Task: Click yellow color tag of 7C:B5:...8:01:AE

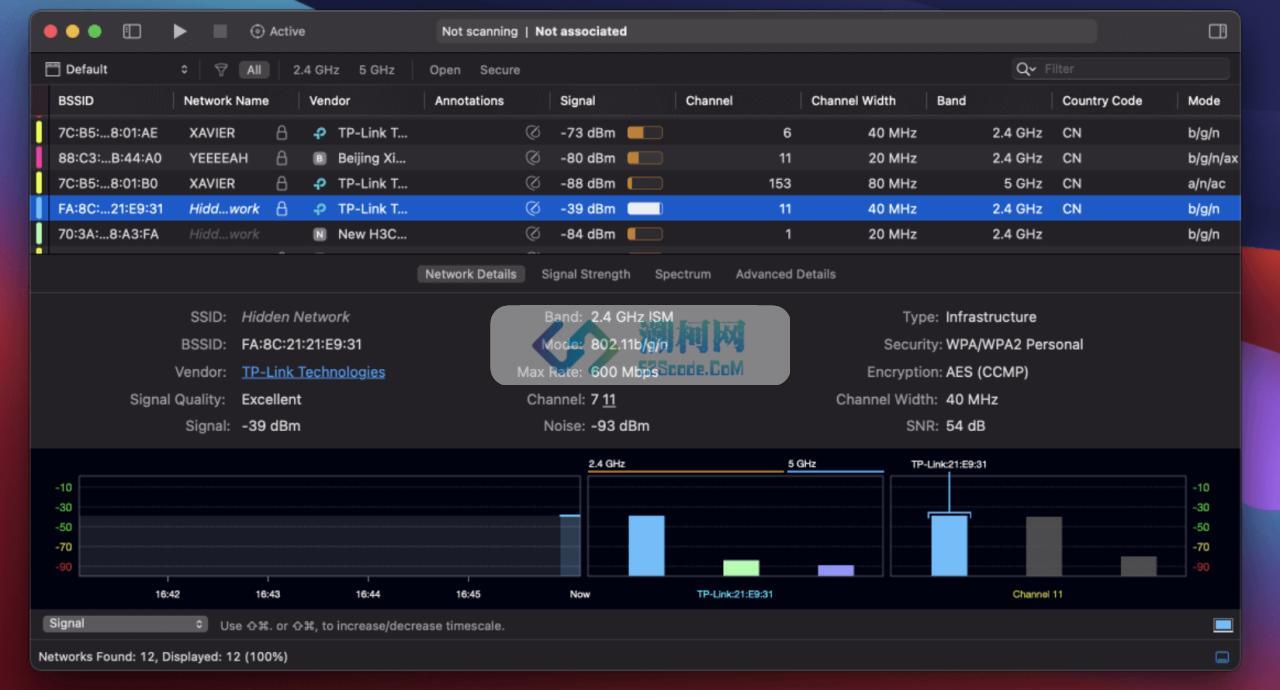Action: pyautogui.click(x=39, y=132)
